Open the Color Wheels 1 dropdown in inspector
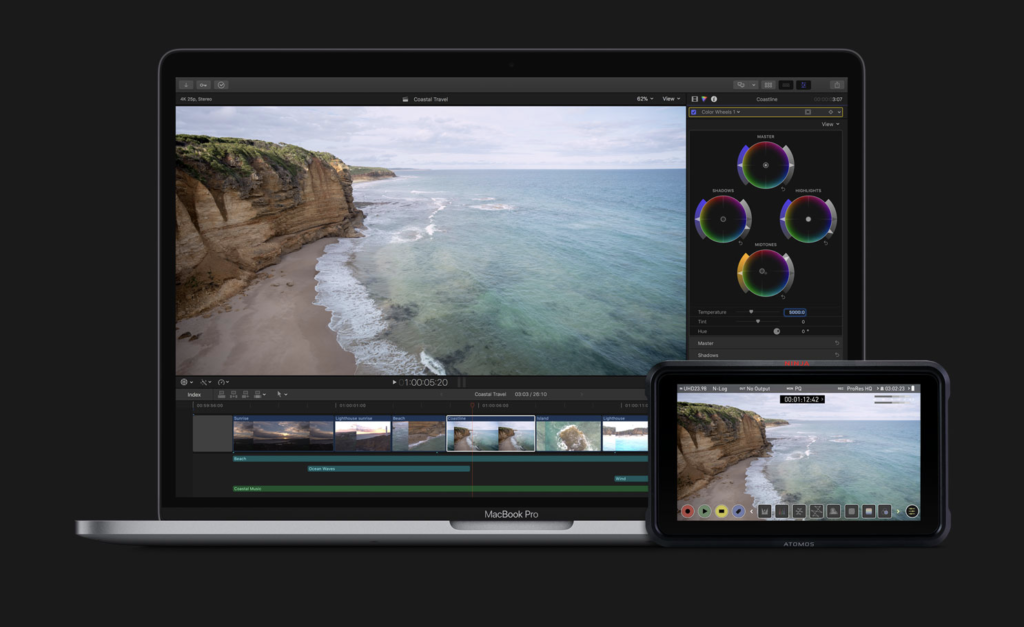This screenshot has width=1024, height=627. pyautogui.click(x=738, y=112)
